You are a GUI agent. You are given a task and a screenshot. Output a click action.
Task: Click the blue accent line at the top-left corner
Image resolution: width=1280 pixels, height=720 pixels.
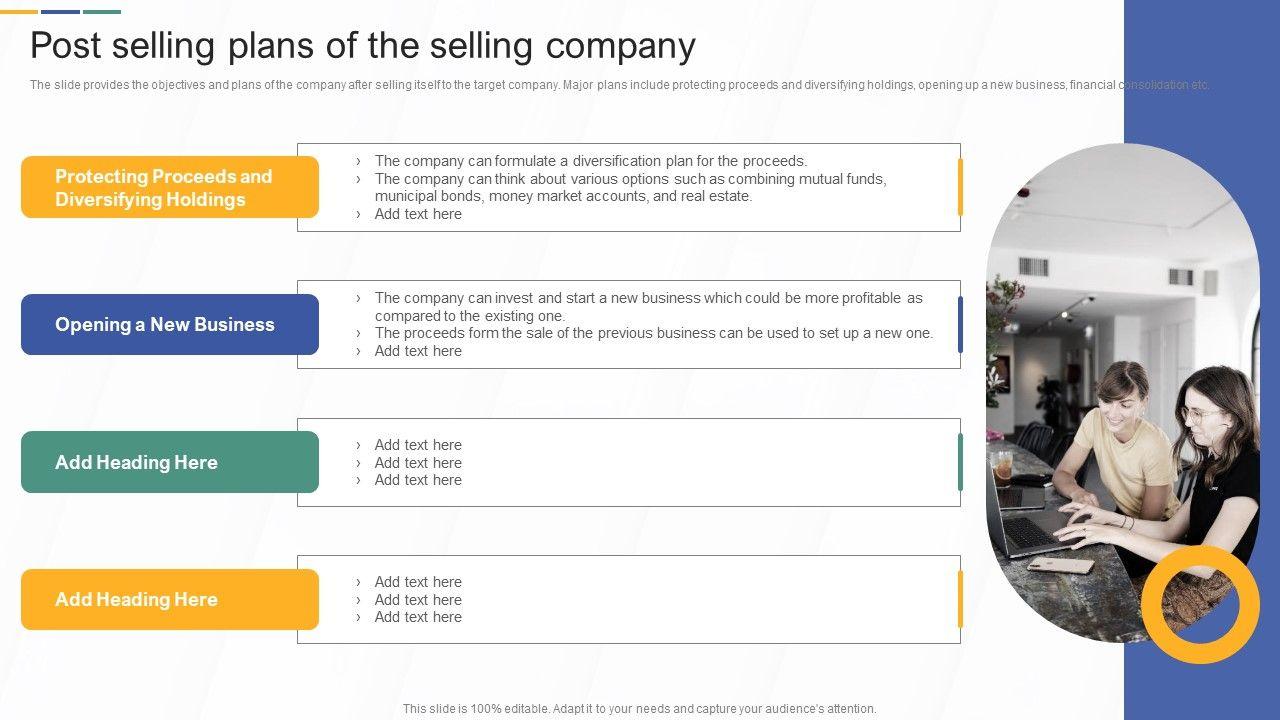pos(60,12)
